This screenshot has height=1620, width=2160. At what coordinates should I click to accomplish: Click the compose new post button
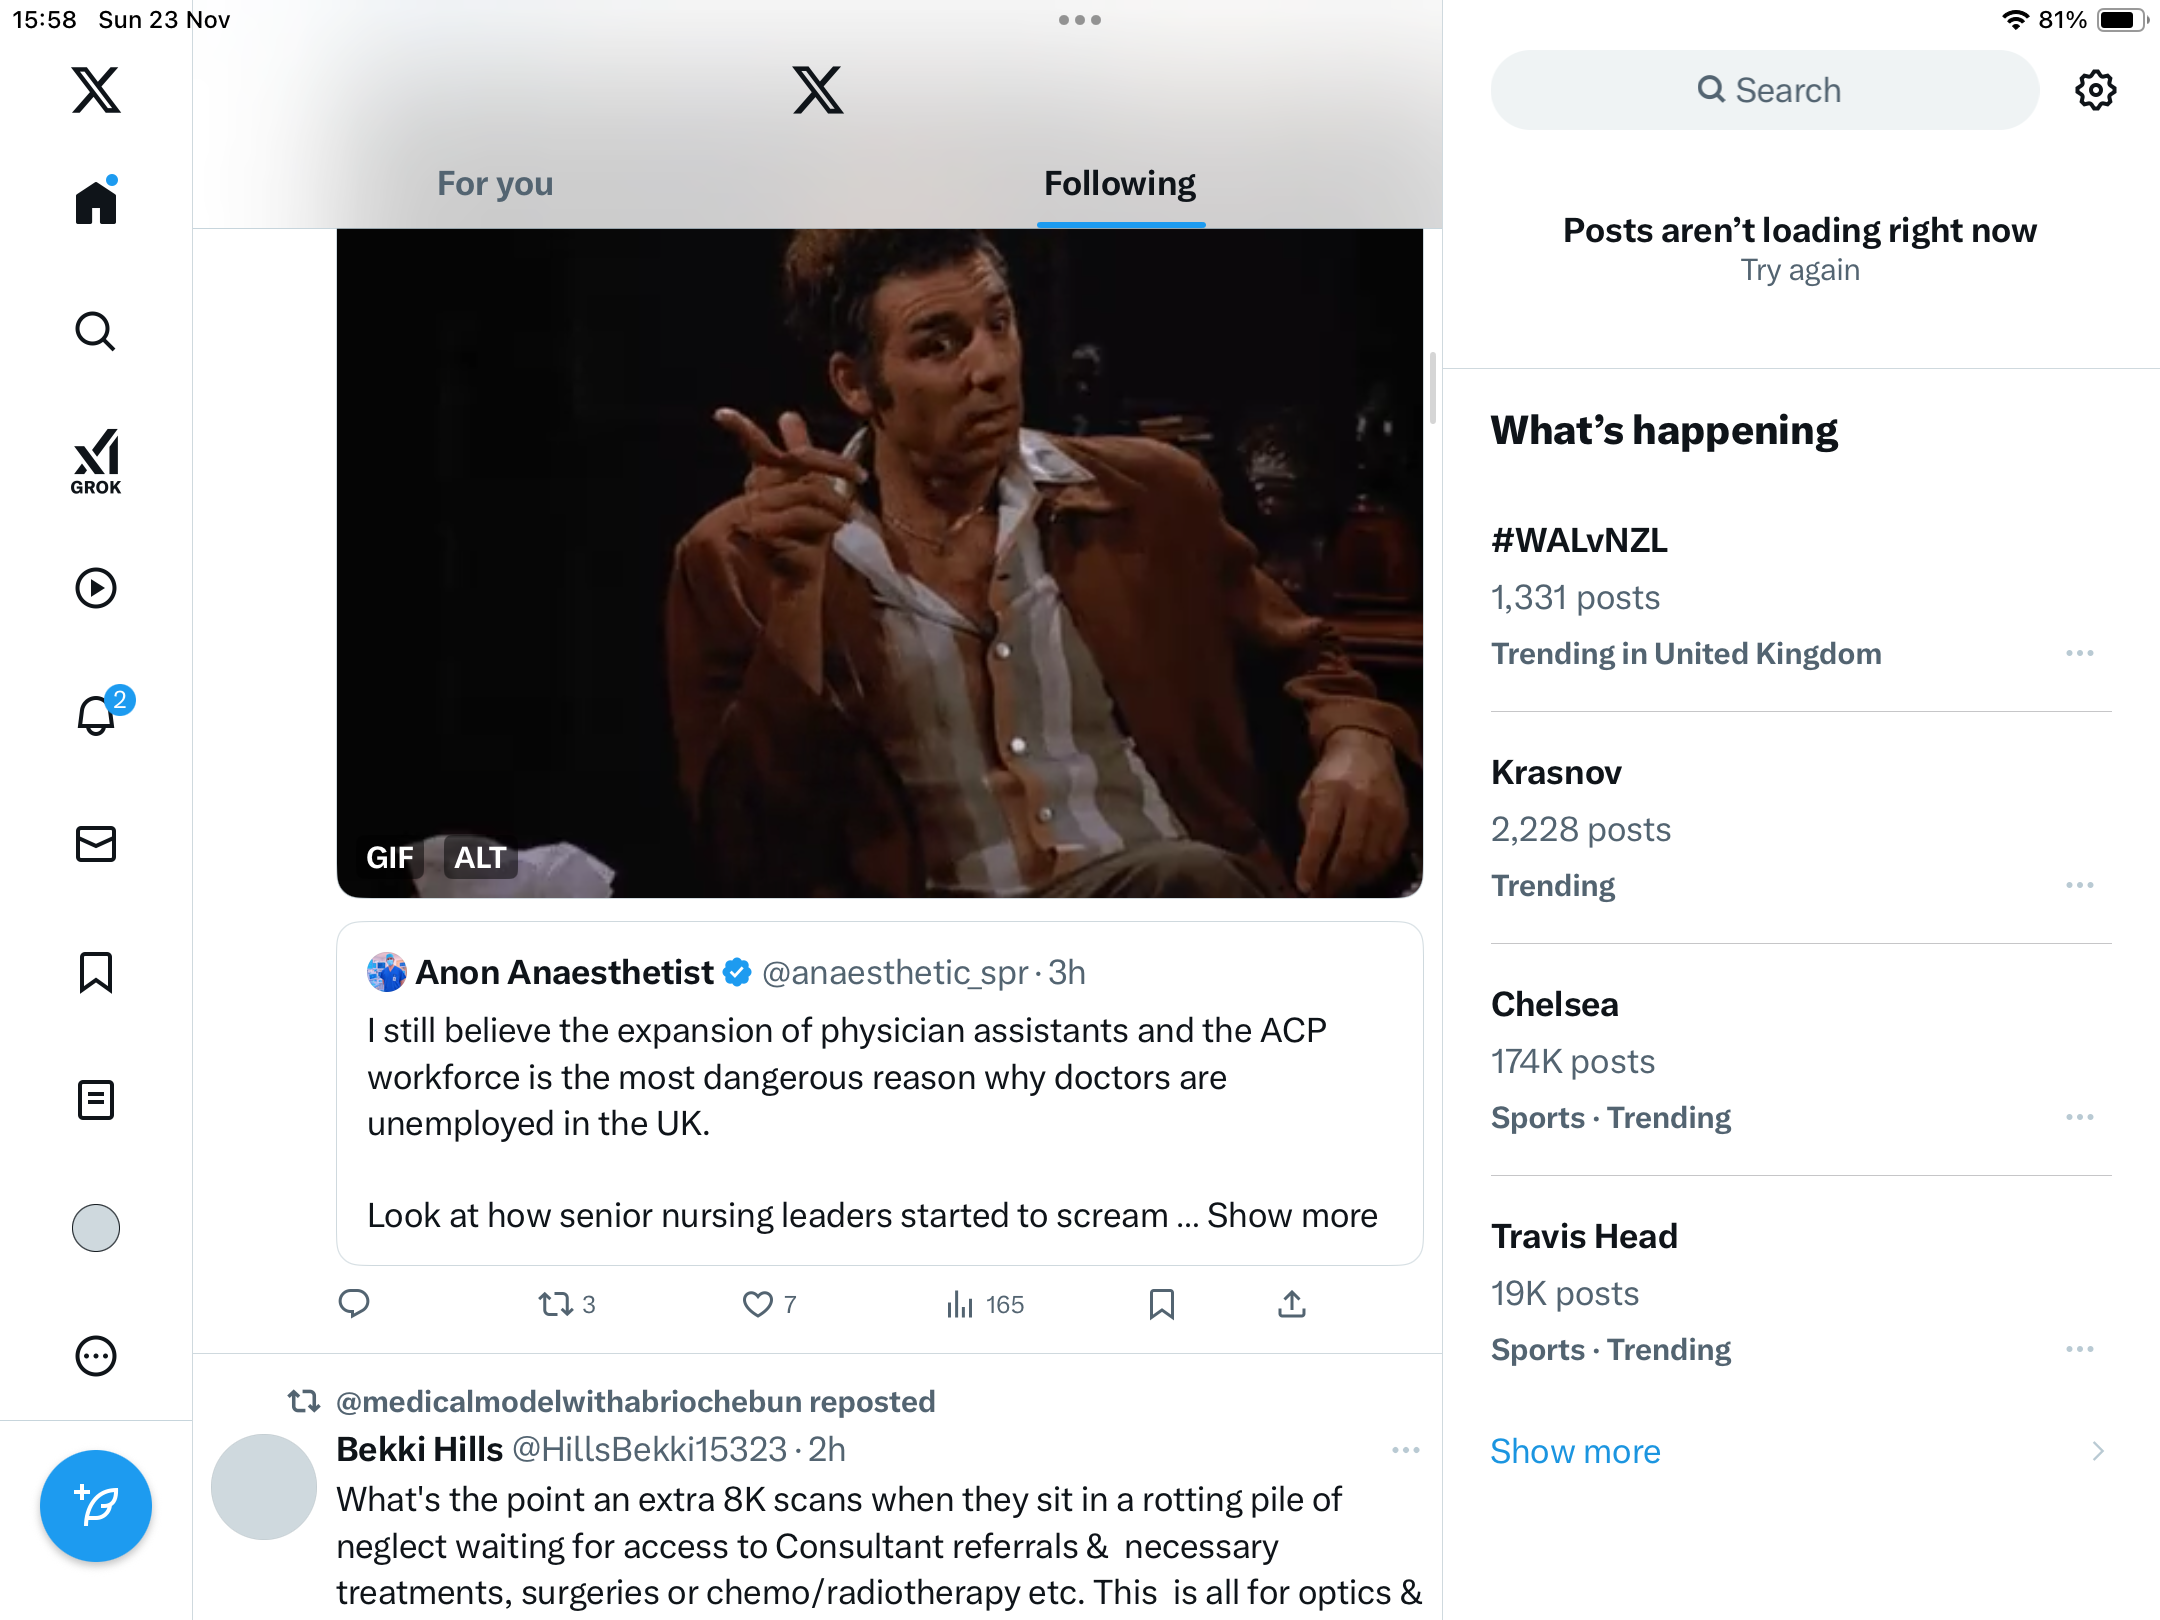(x=96, y=1505)
